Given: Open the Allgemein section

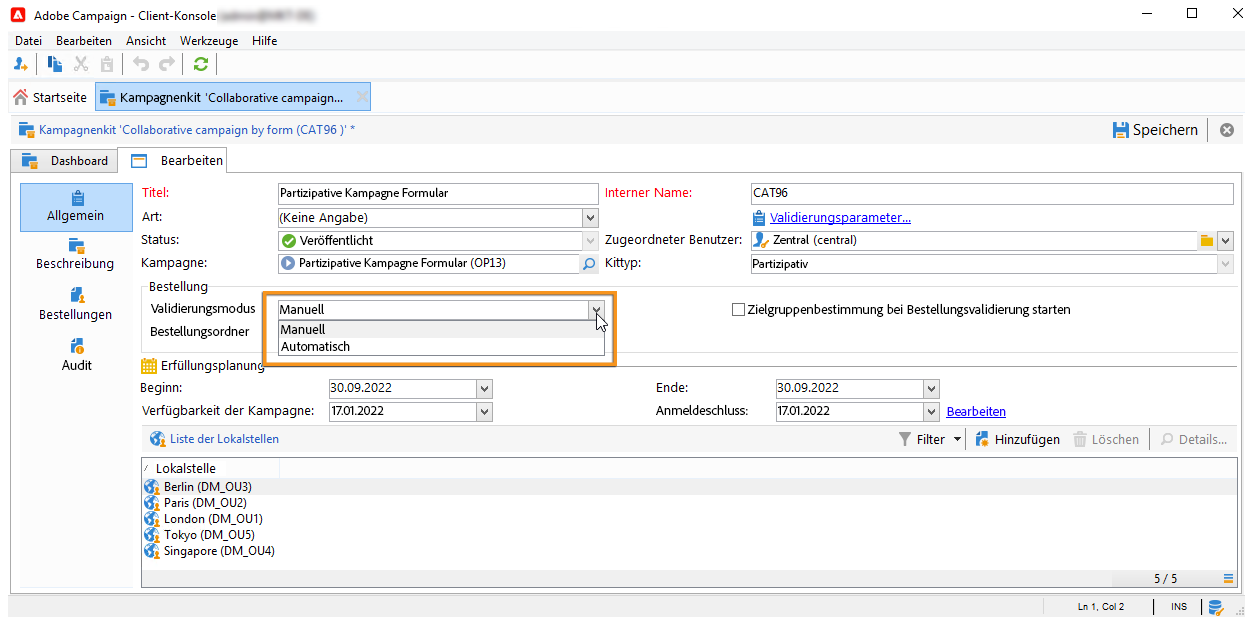Looking at the screenshot, I should coord(75,207).
